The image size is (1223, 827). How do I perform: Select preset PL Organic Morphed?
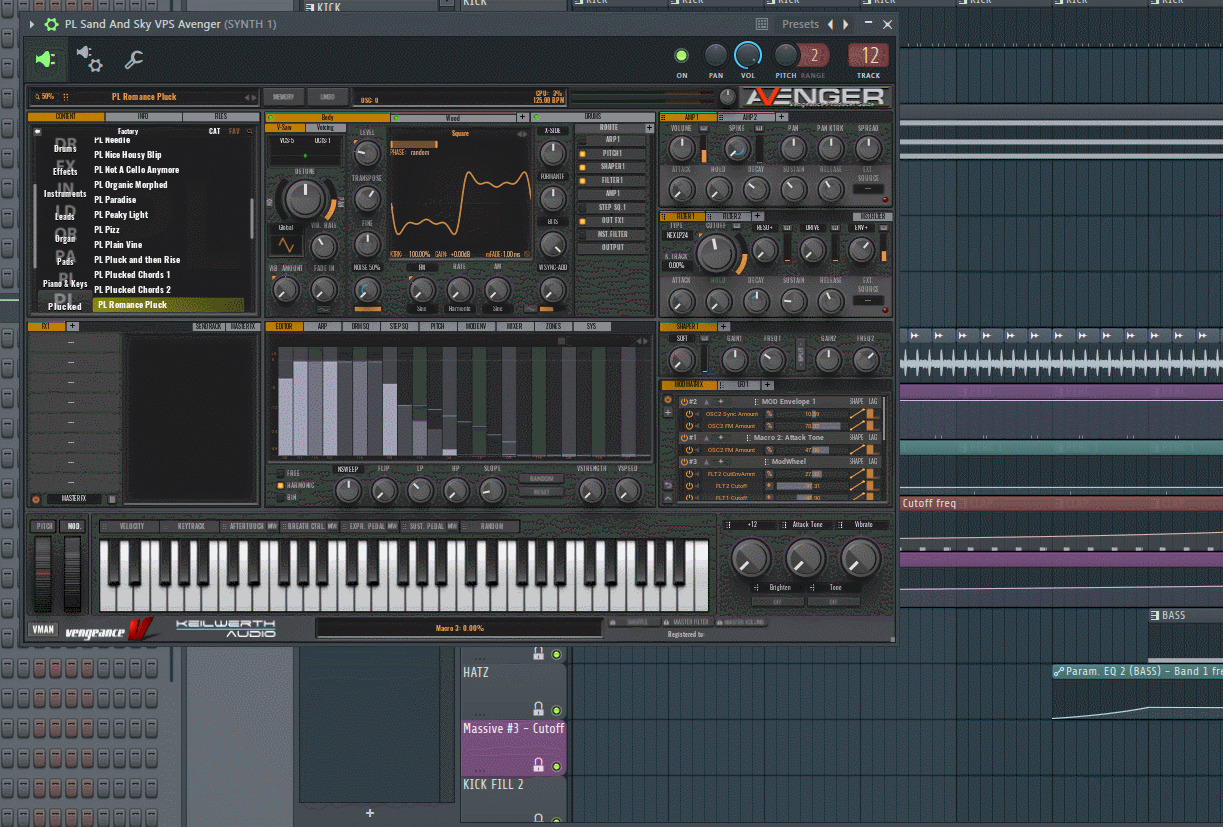131,185
